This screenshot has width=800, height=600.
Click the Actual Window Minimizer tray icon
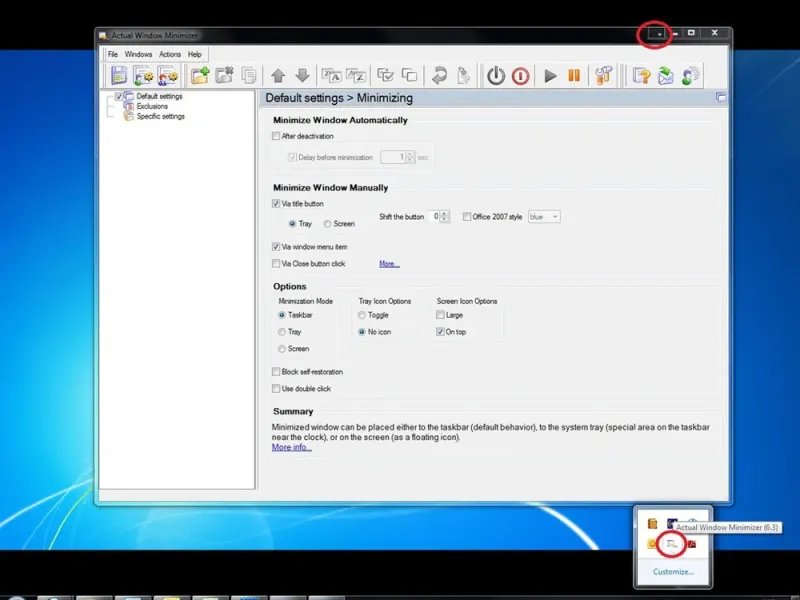point(672,544)
